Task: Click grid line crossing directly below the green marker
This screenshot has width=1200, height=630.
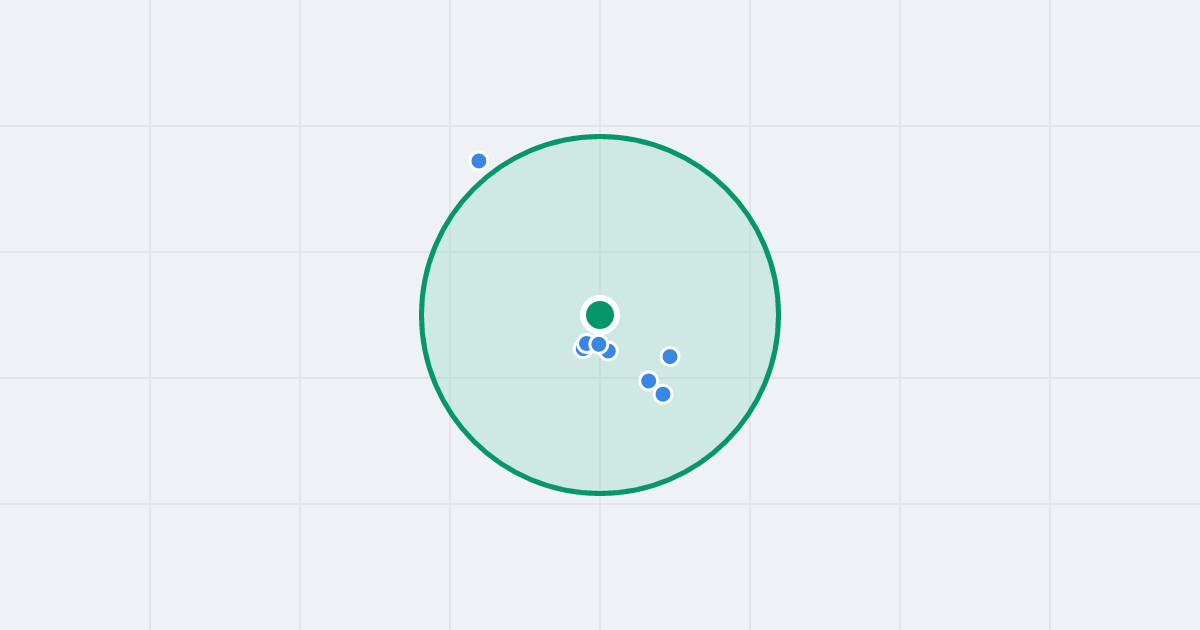Action: coord(600,378)
